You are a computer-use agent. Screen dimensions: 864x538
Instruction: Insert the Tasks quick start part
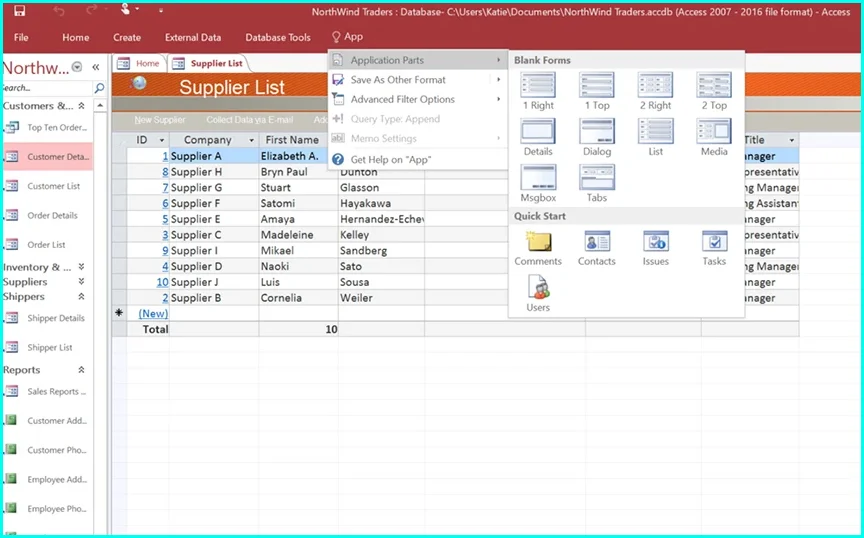point(714,242)
